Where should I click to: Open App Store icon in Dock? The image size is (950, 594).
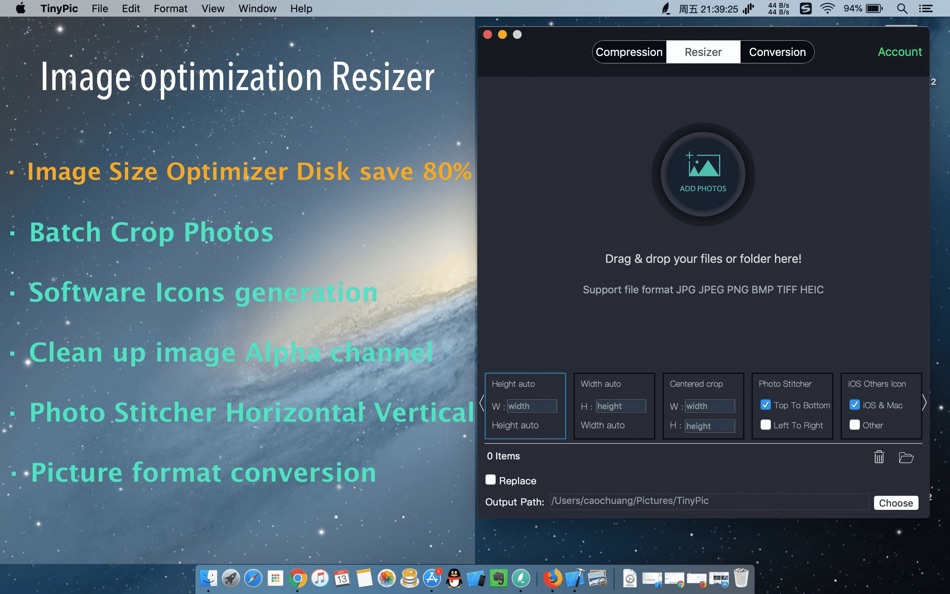pos(432,578)
